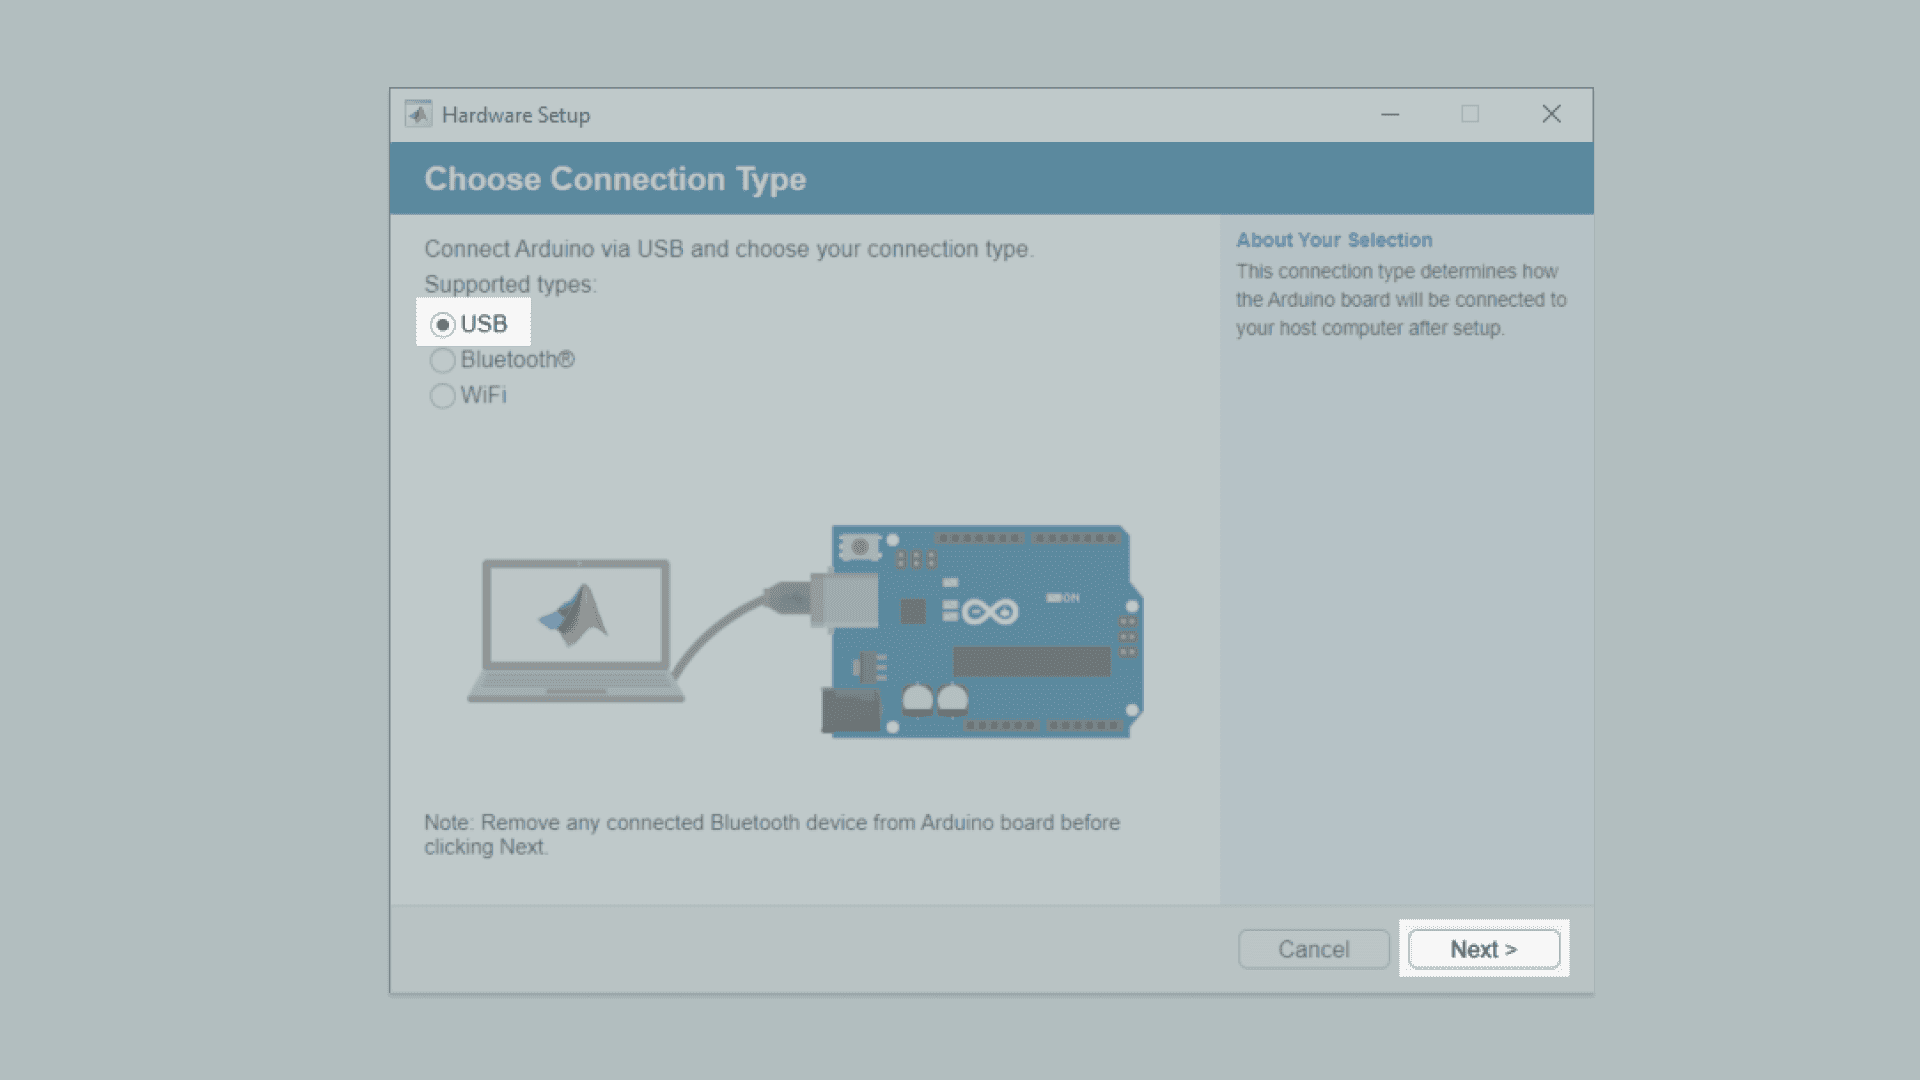This screenshot has height=1080, width=1920.
Task: Click the disabled maximize window button
Action: coord(1470,114)
